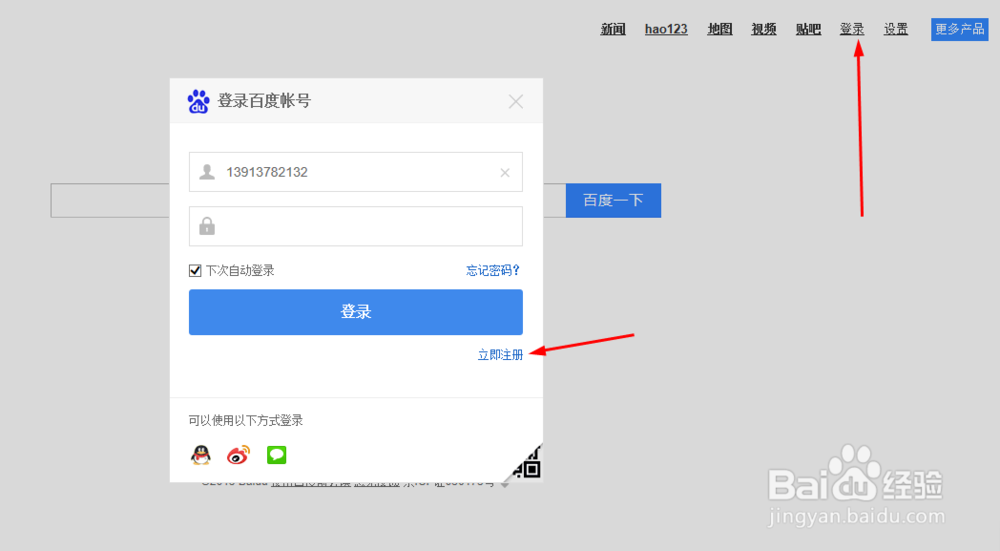
Task: Open 新闻 in the top navigation
Action: 613,29
